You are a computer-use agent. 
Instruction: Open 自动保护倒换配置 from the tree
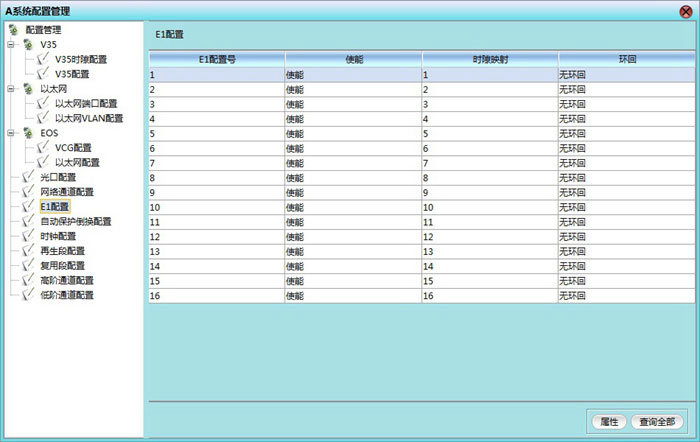[x=75, y=221]
